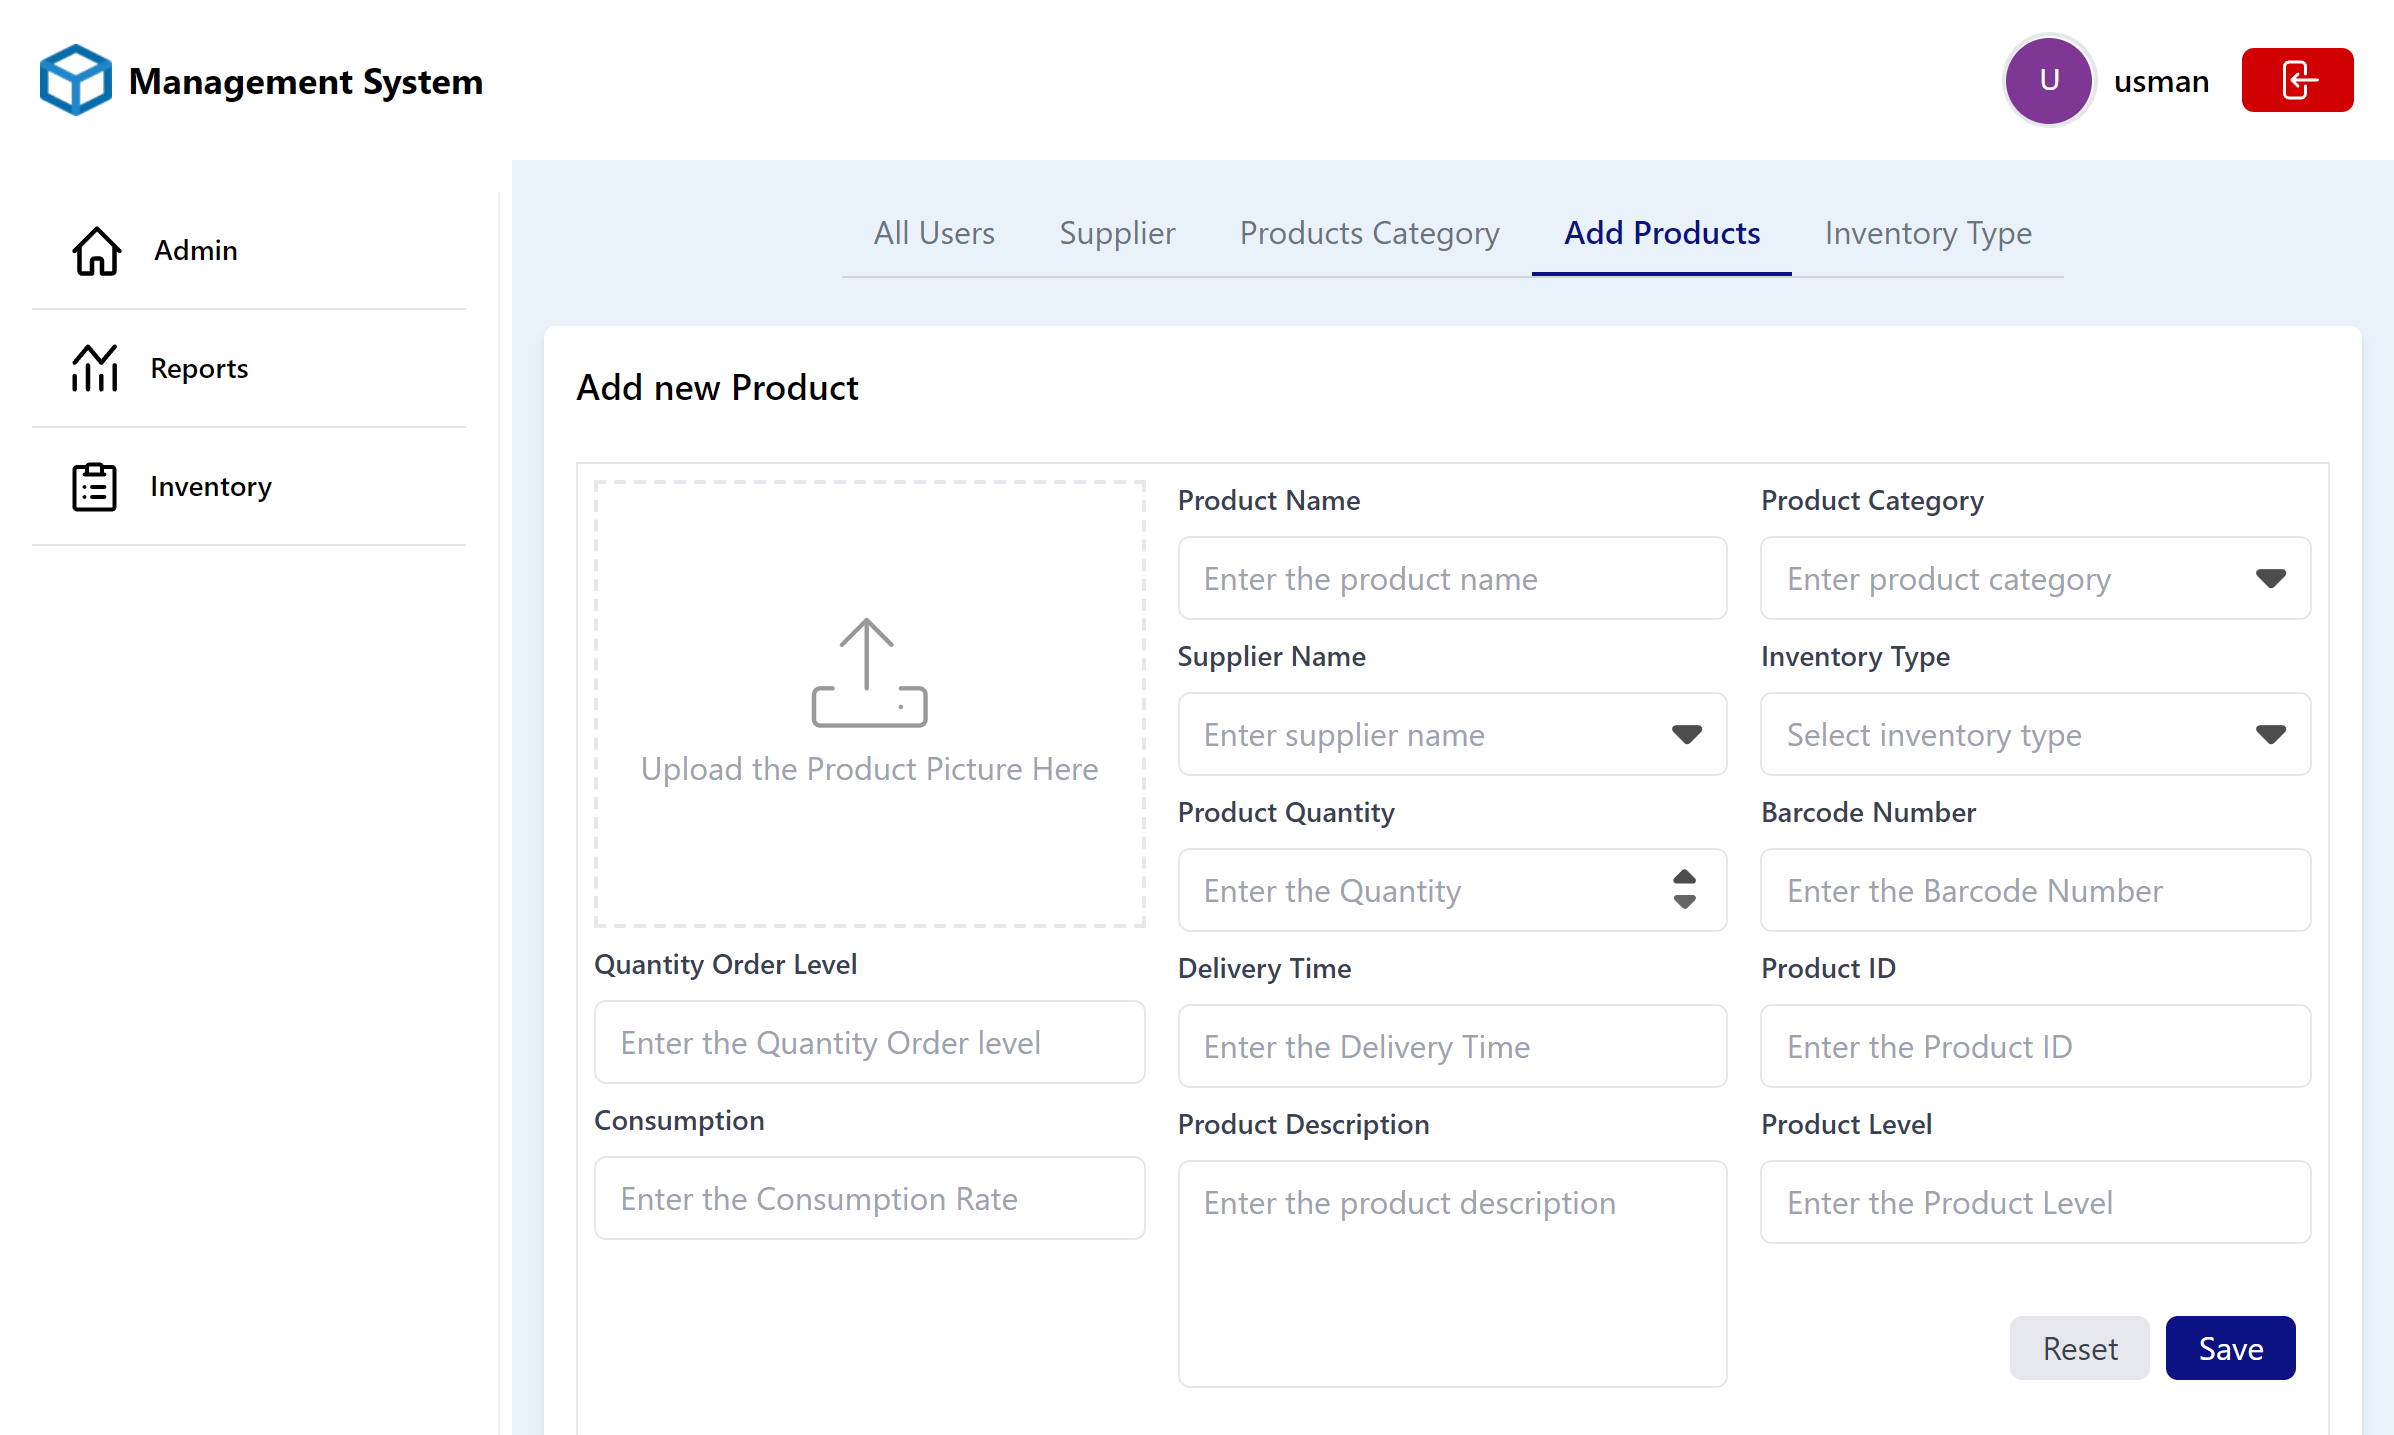2394x1435 pixels.
Task: Click the blue cube logo icon
Action: (x=75, y=80)
